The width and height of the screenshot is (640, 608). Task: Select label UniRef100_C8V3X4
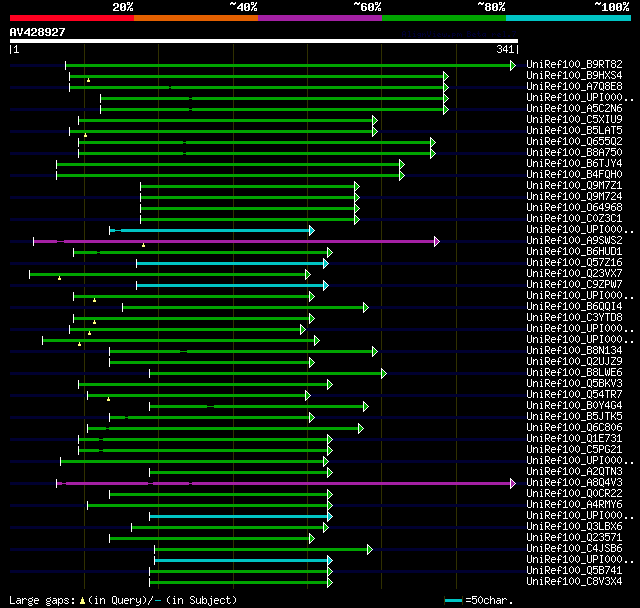(574, 582)
